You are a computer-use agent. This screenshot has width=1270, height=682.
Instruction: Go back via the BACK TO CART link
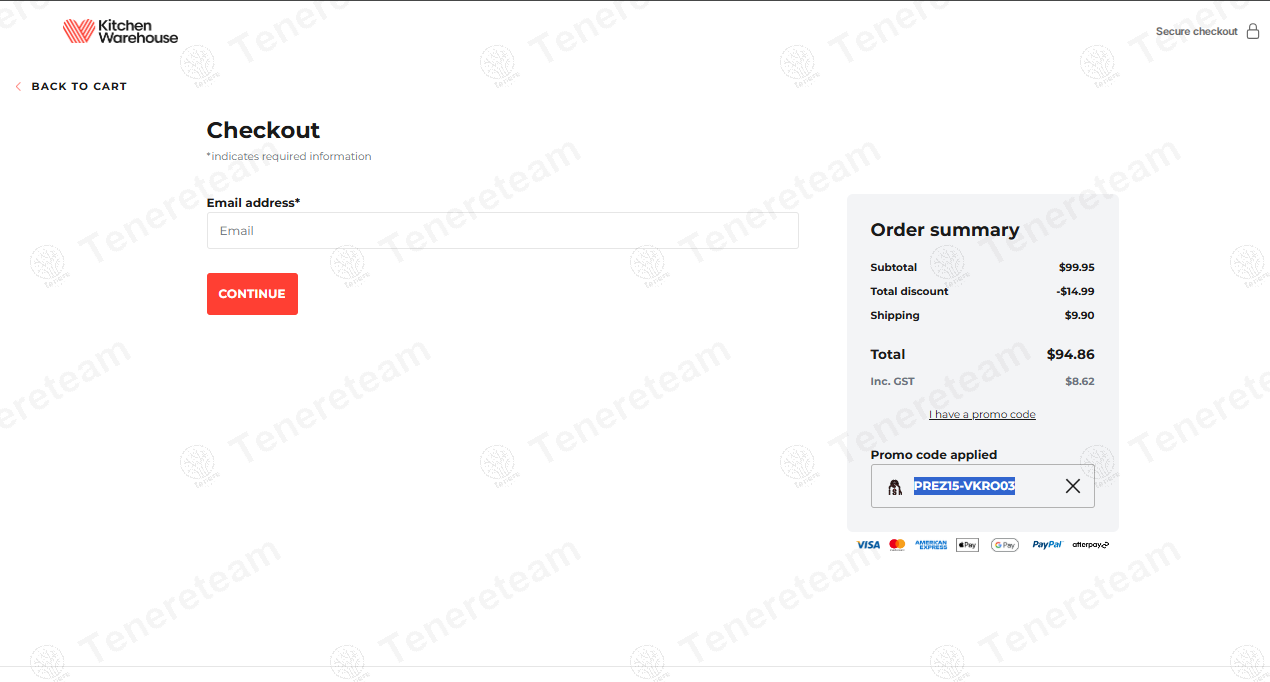tap(79, 87)
